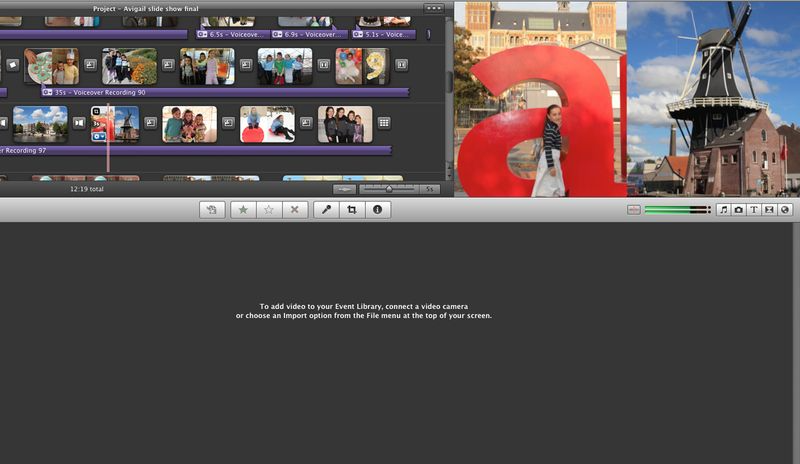The width and height of the screenshot is (800, 464).
Task: Reject selection with the X button
Action: [x=294, y=210]
